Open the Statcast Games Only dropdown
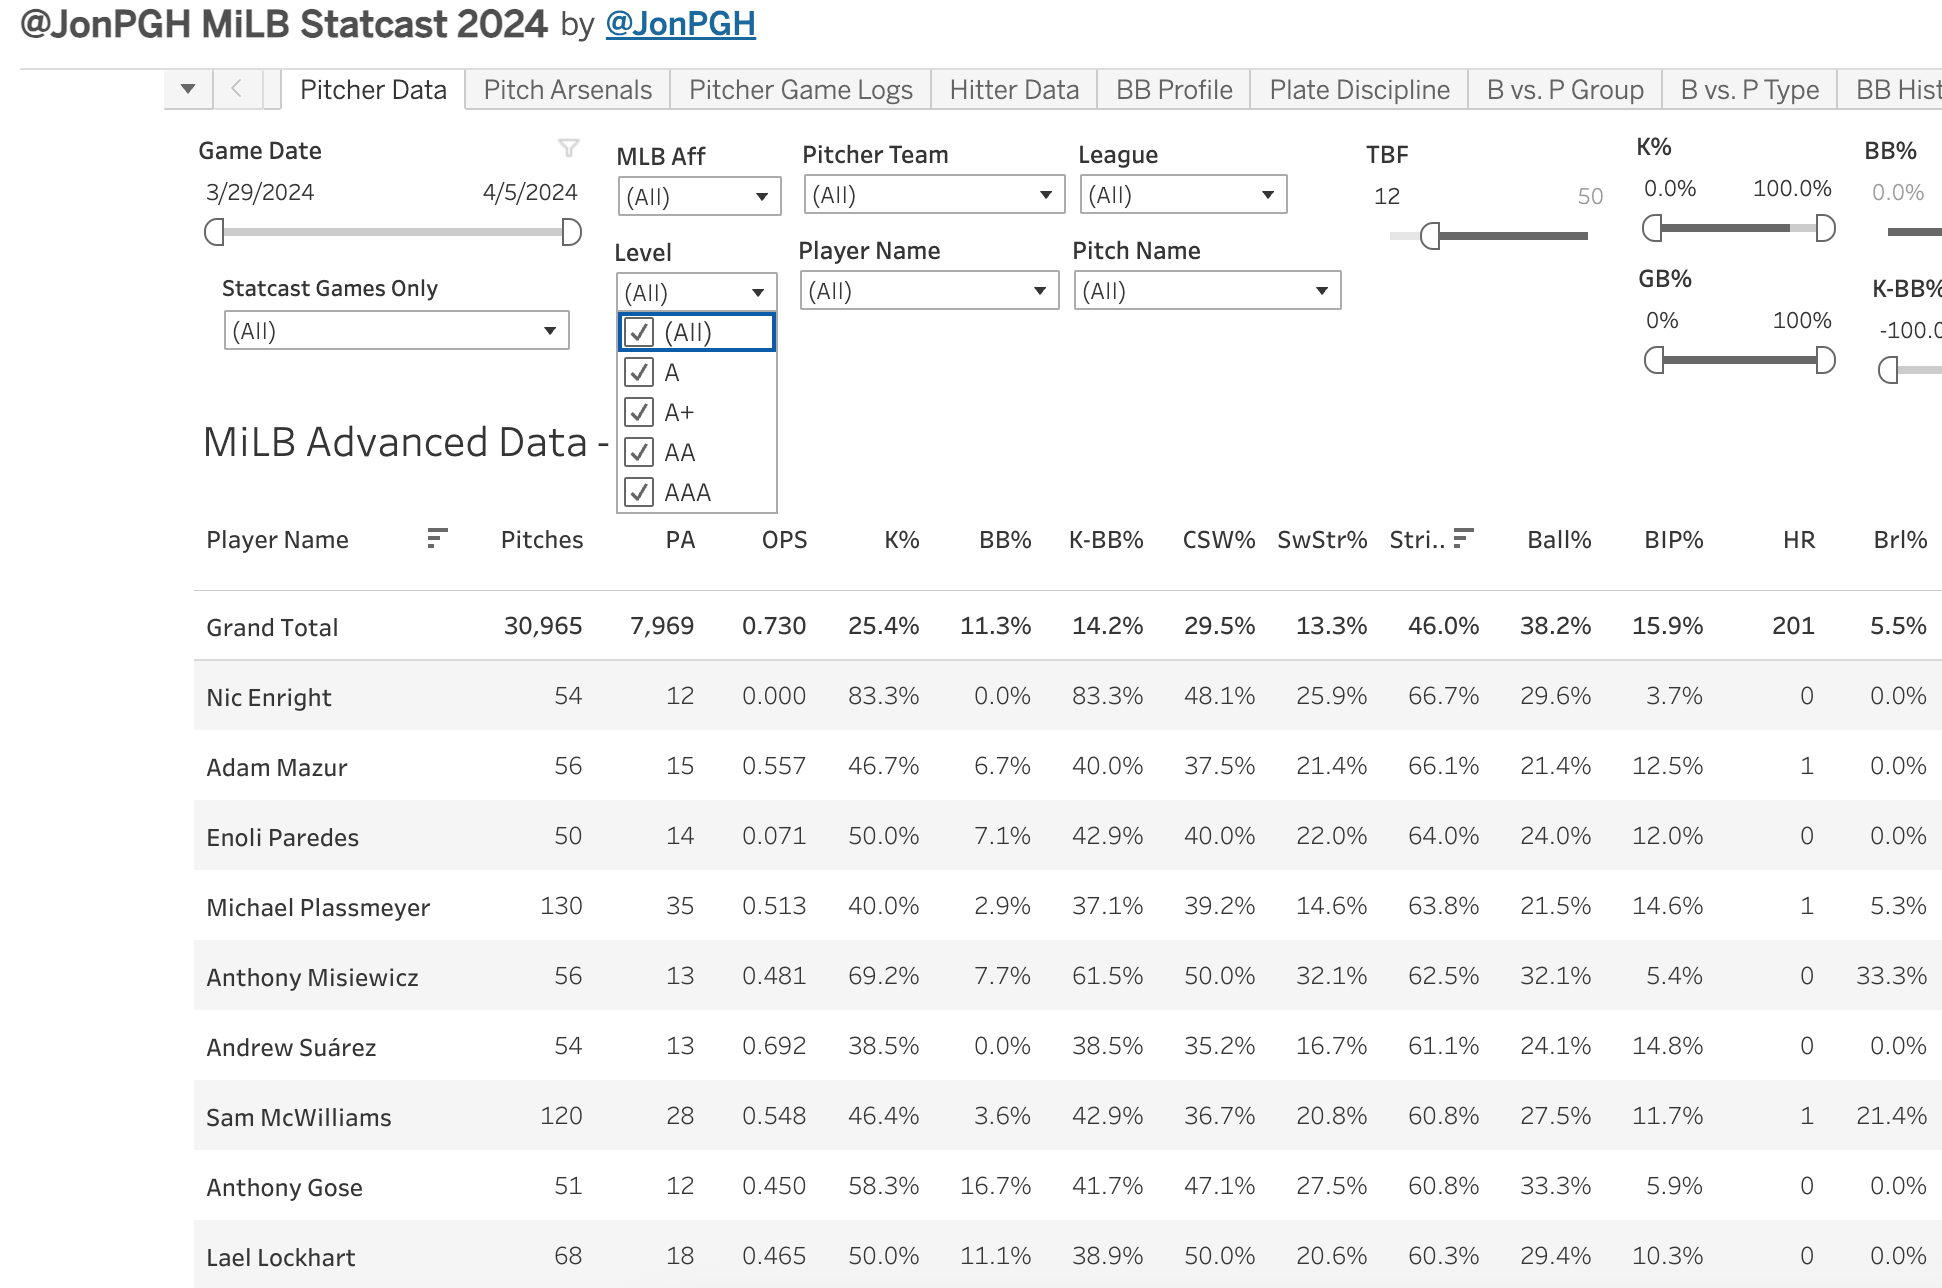 (x=396, y=331)
